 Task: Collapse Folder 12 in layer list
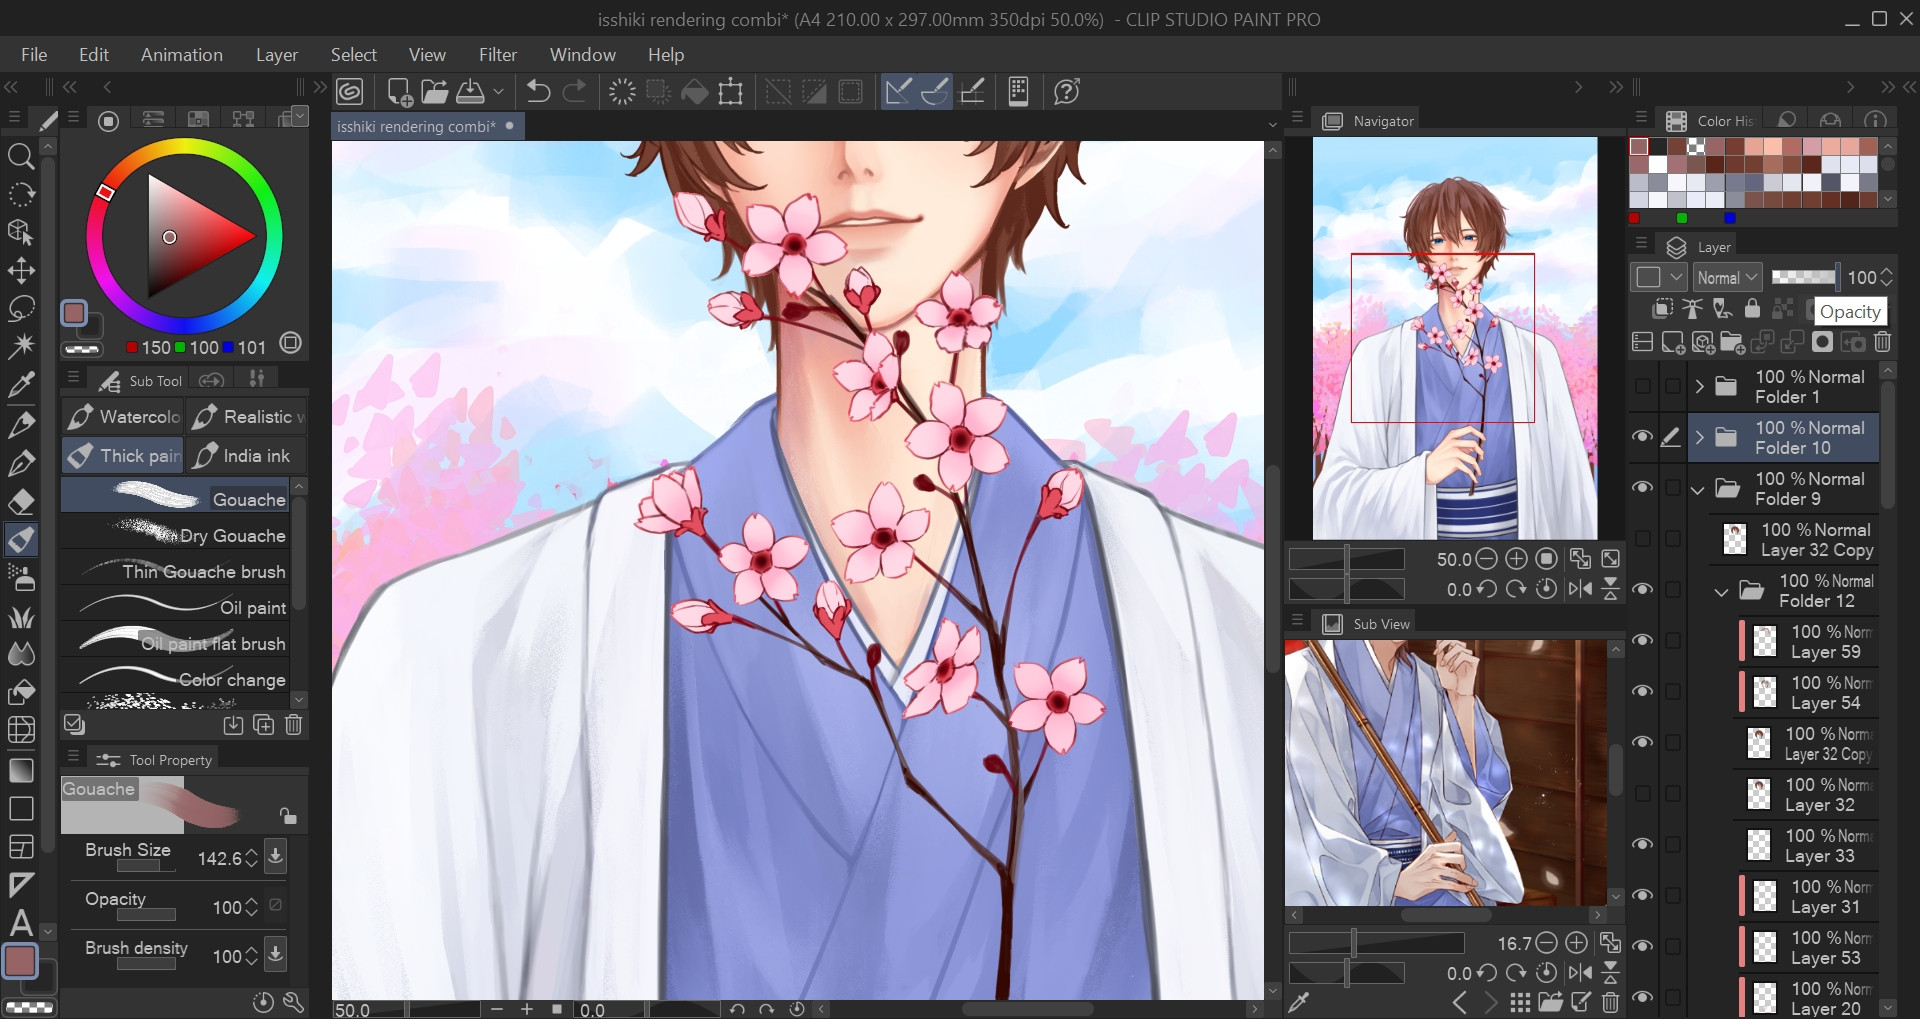1721,591
